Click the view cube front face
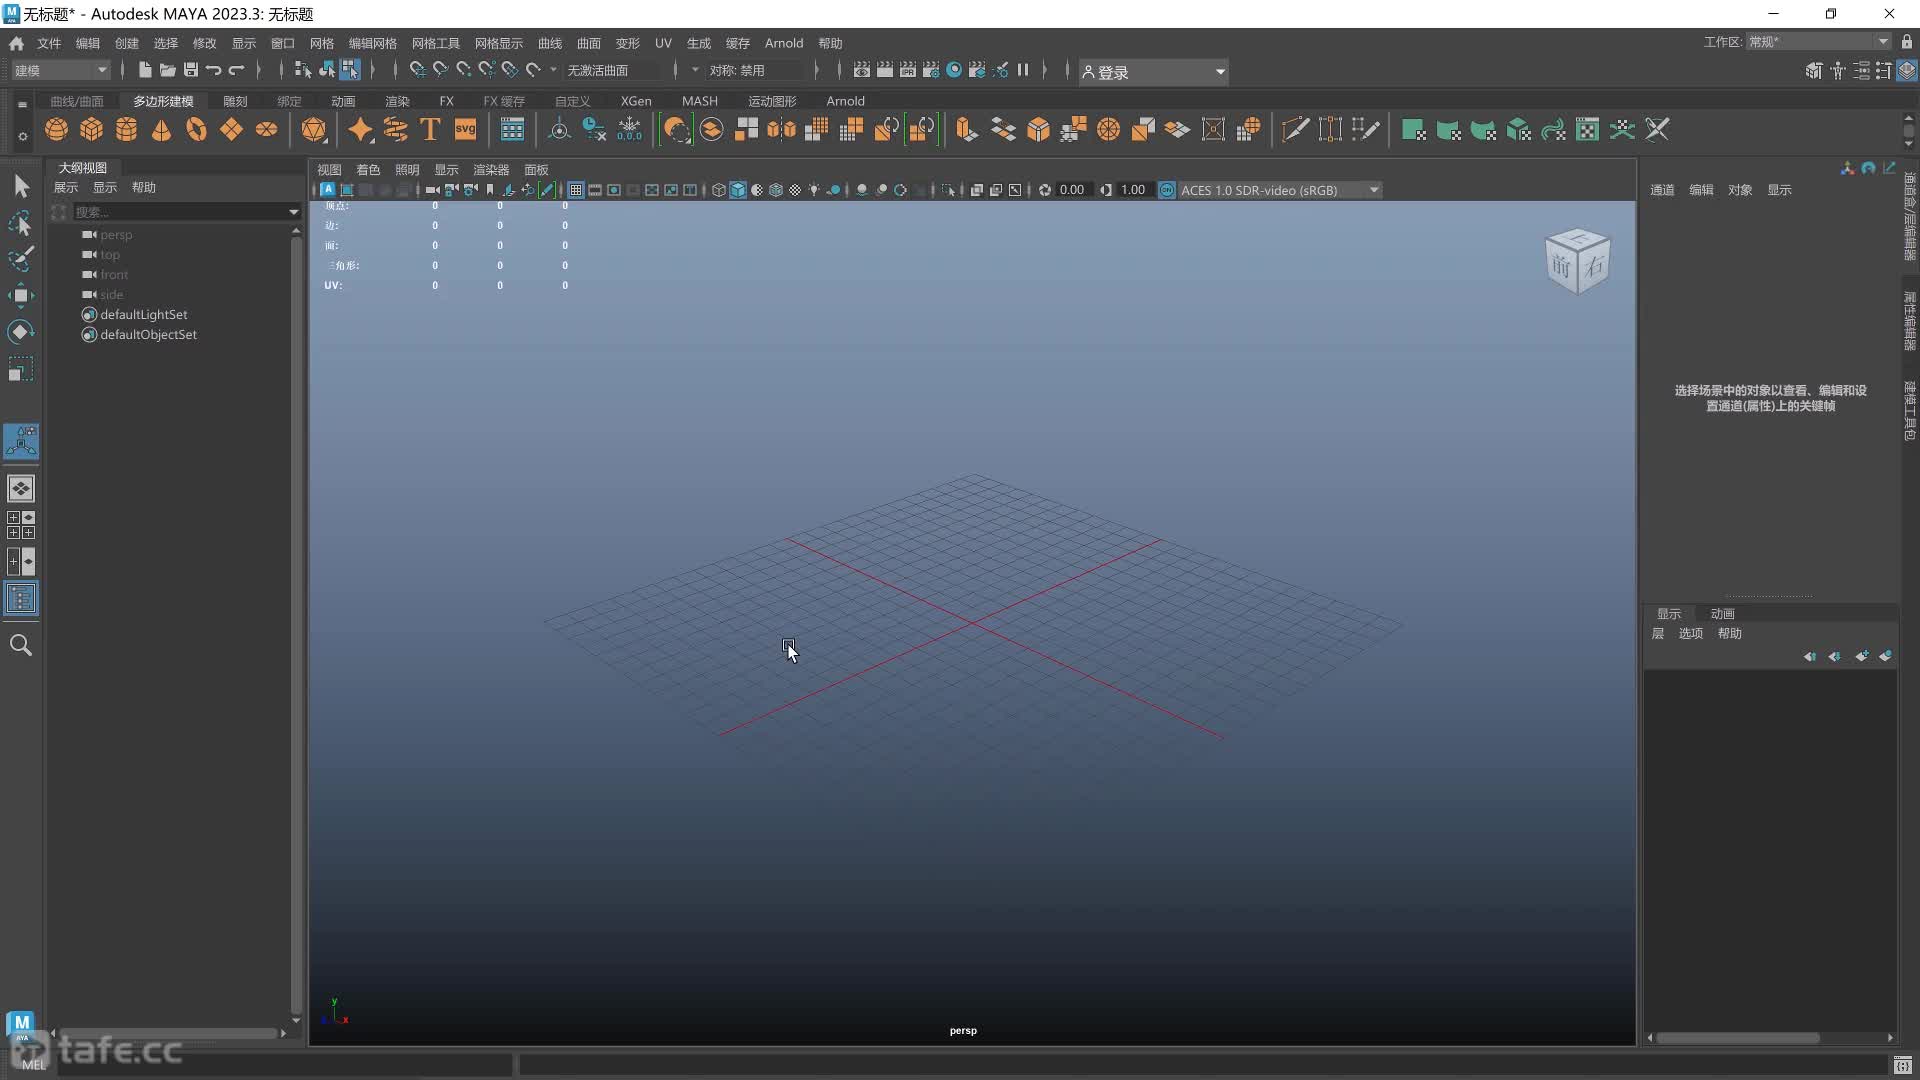 (x=1561, y=266)
